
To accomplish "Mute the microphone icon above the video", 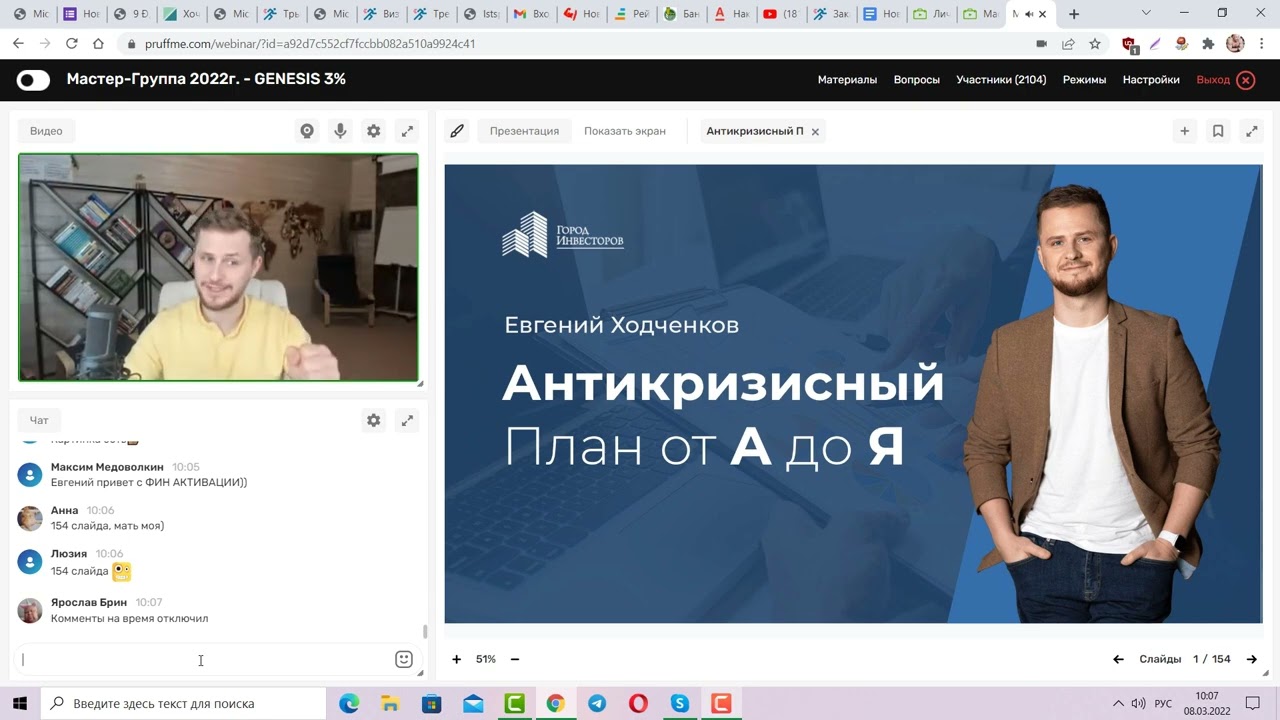I will coord(340,130).
